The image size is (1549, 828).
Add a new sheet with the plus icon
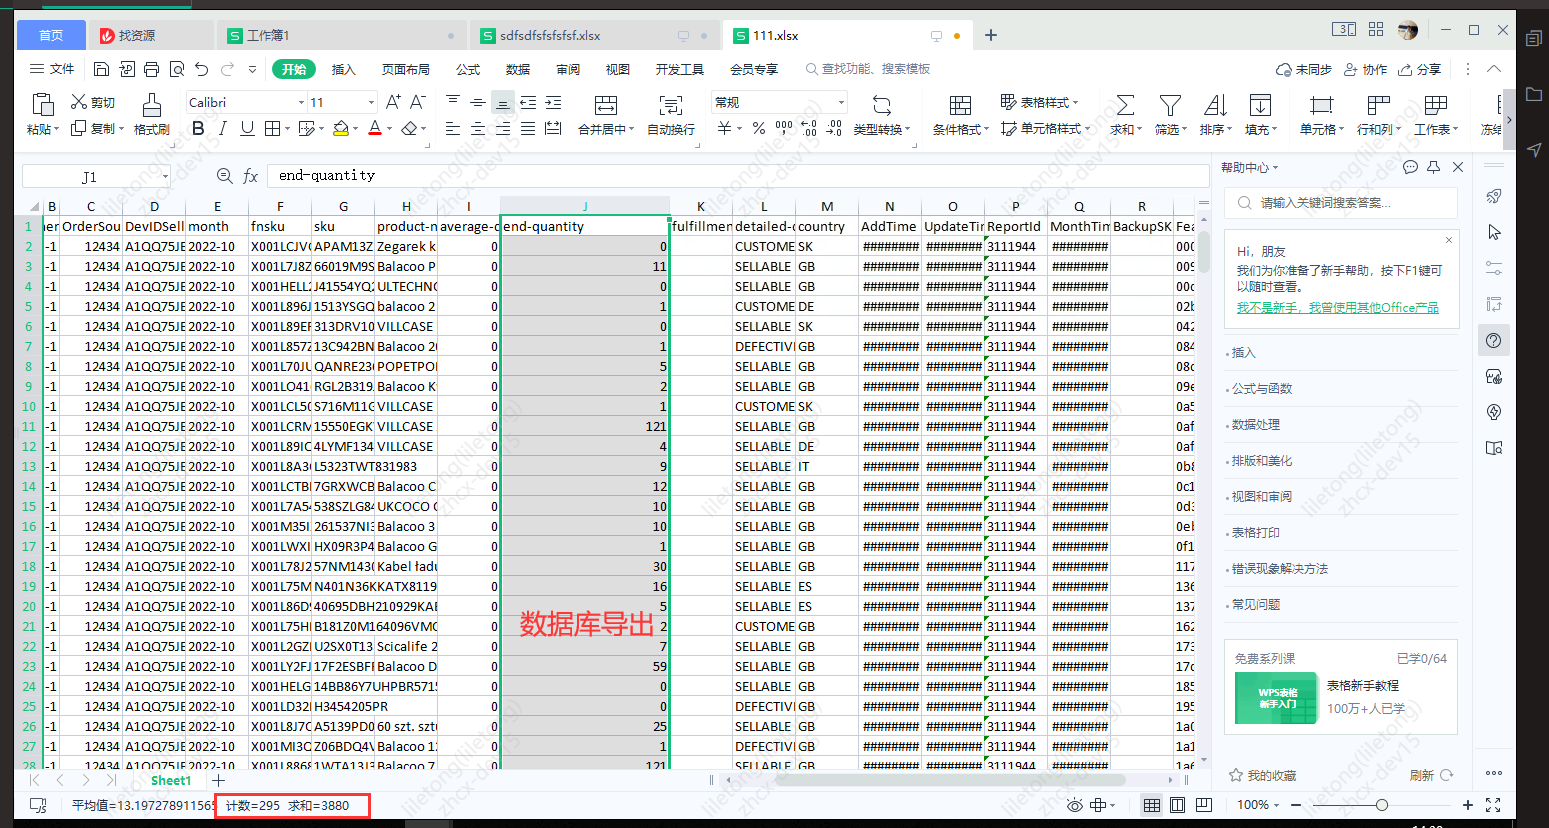[x=219, y=780]
